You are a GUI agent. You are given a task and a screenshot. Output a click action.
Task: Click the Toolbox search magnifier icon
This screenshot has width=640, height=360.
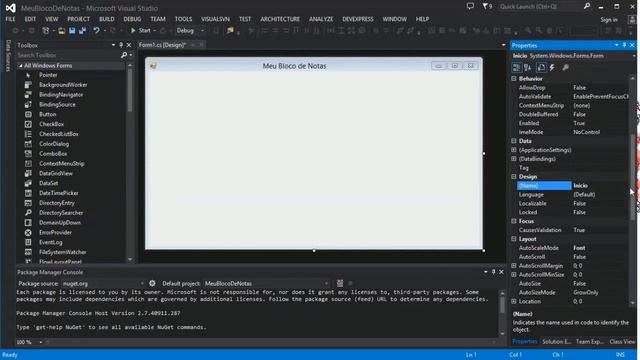[124, 55]
